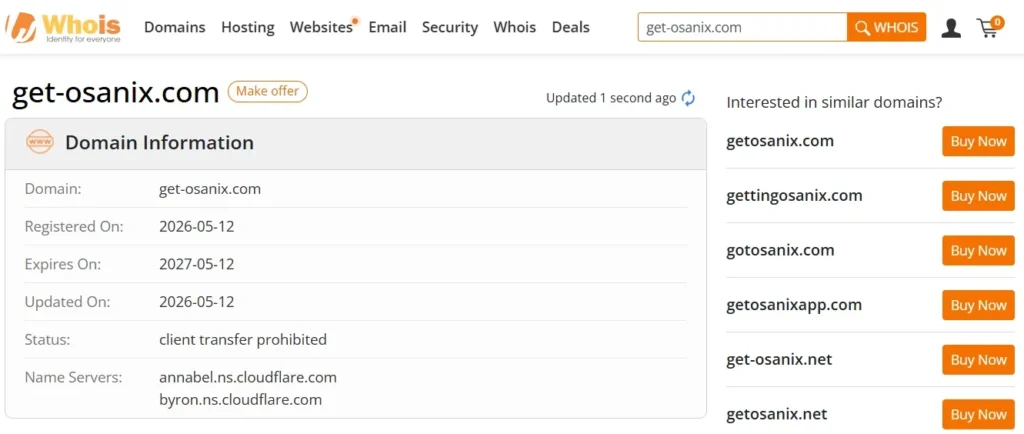Select the Registered On date 2026-05-12
Image resolution: width=1024 pixels, height=434 pixels.
point(197,226)
